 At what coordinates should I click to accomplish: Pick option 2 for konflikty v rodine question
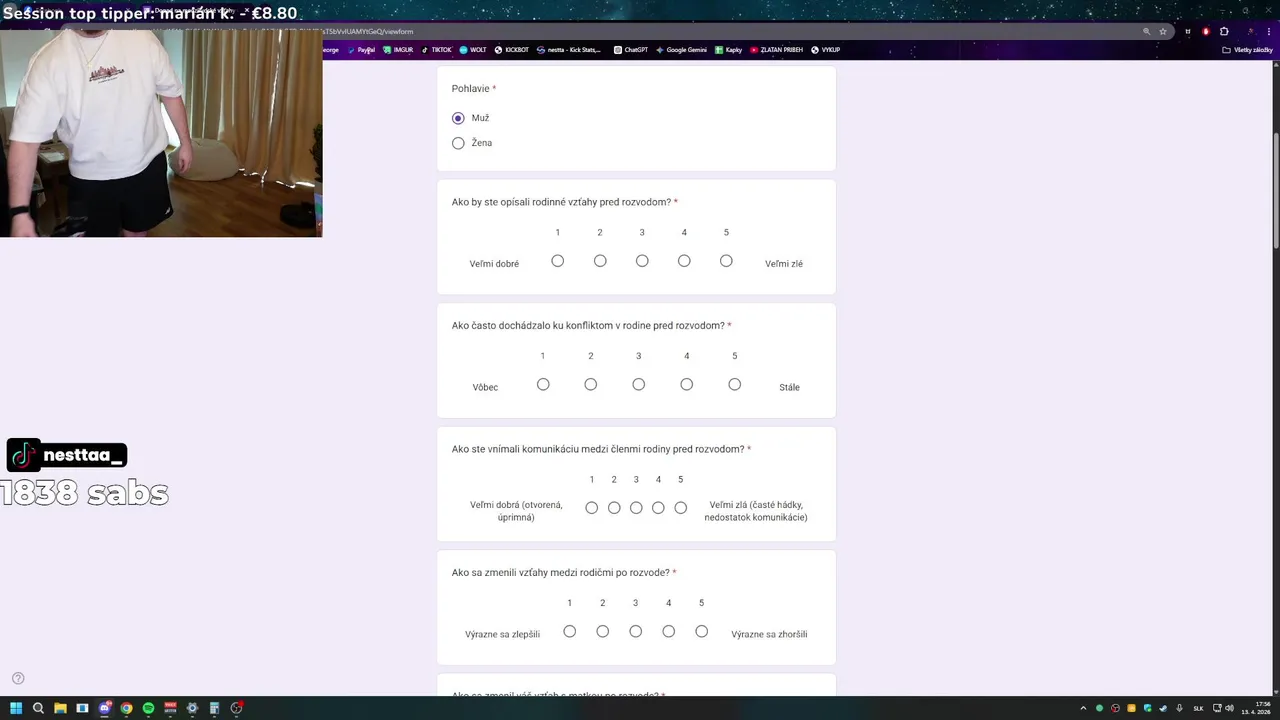click(591, 384)
